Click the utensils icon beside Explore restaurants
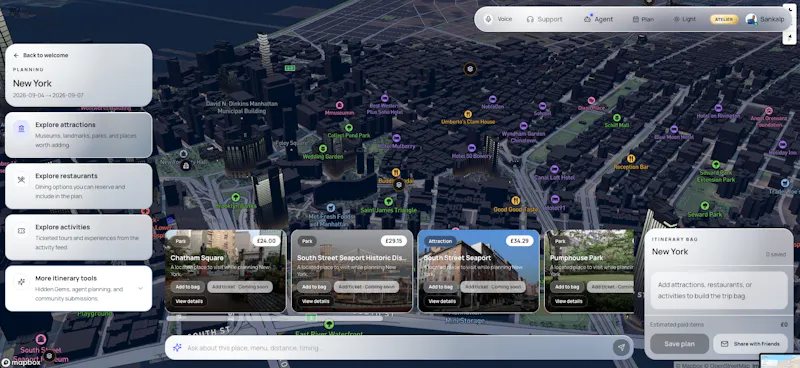The image size is (800, 368). pos(21,180)
